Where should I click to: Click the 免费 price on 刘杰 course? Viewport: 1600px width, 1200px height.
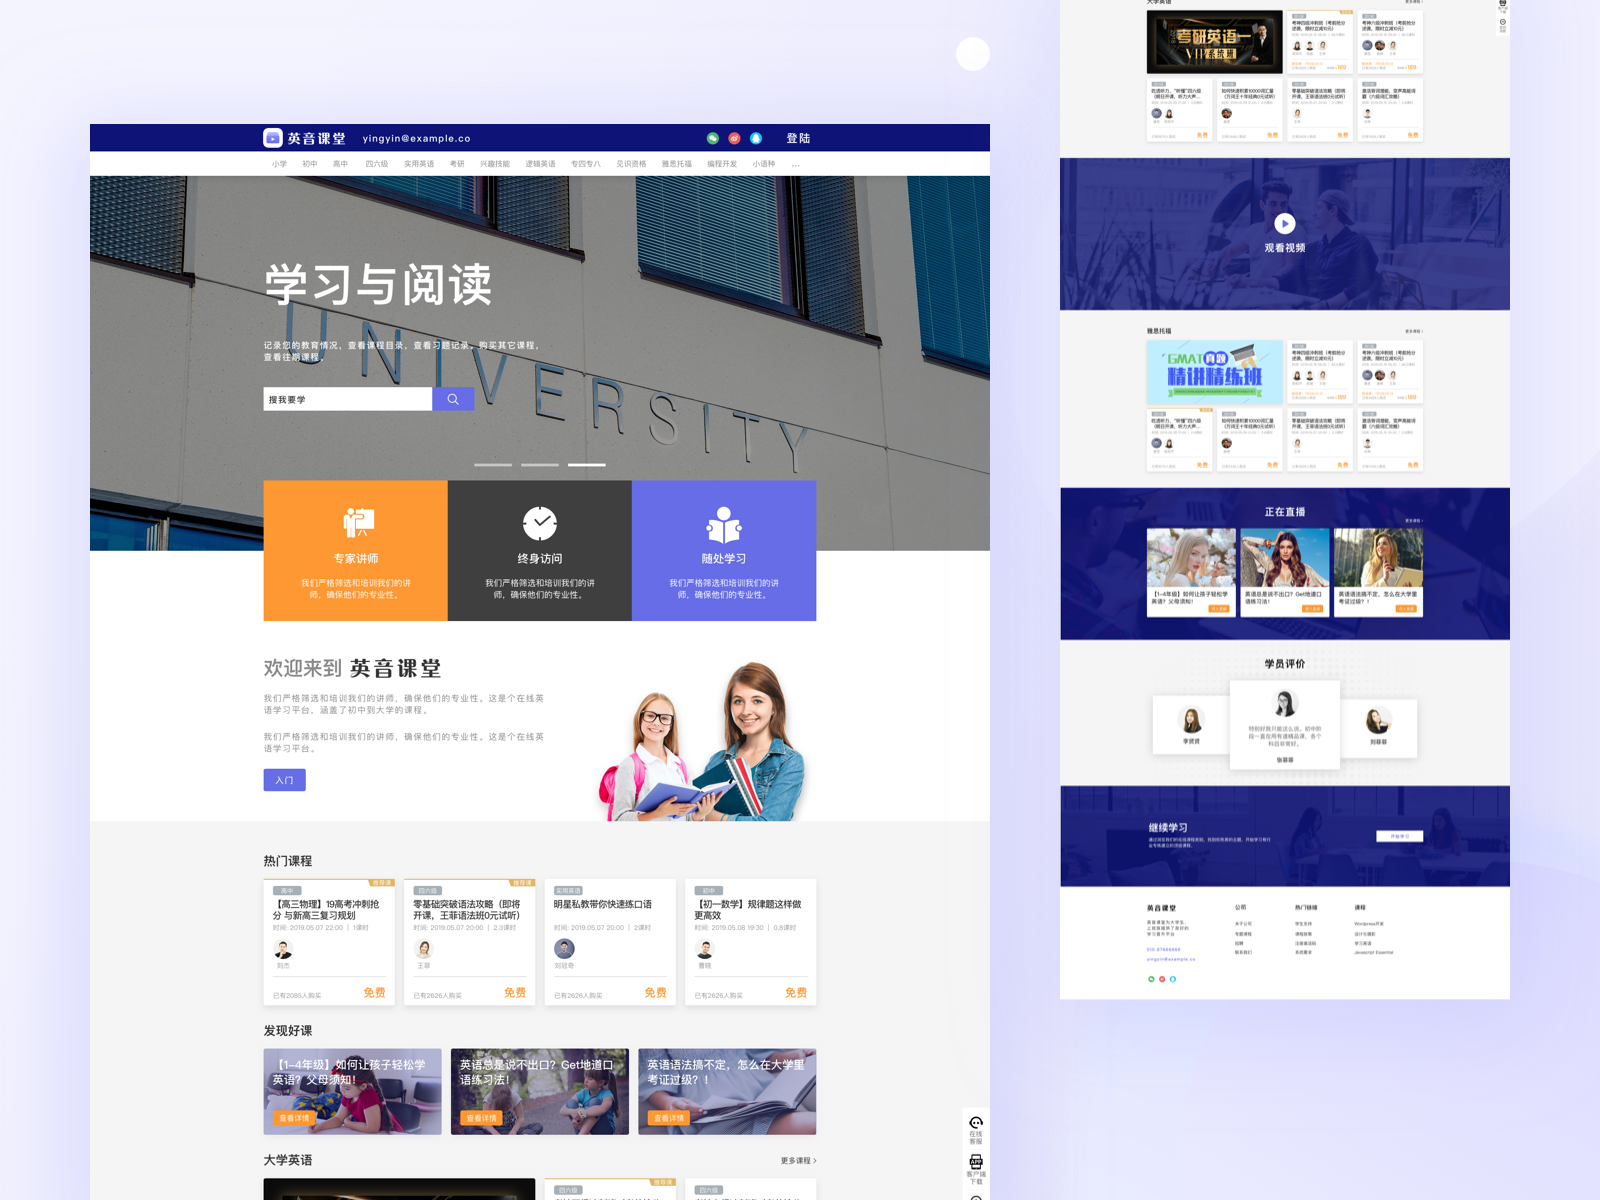374,992
